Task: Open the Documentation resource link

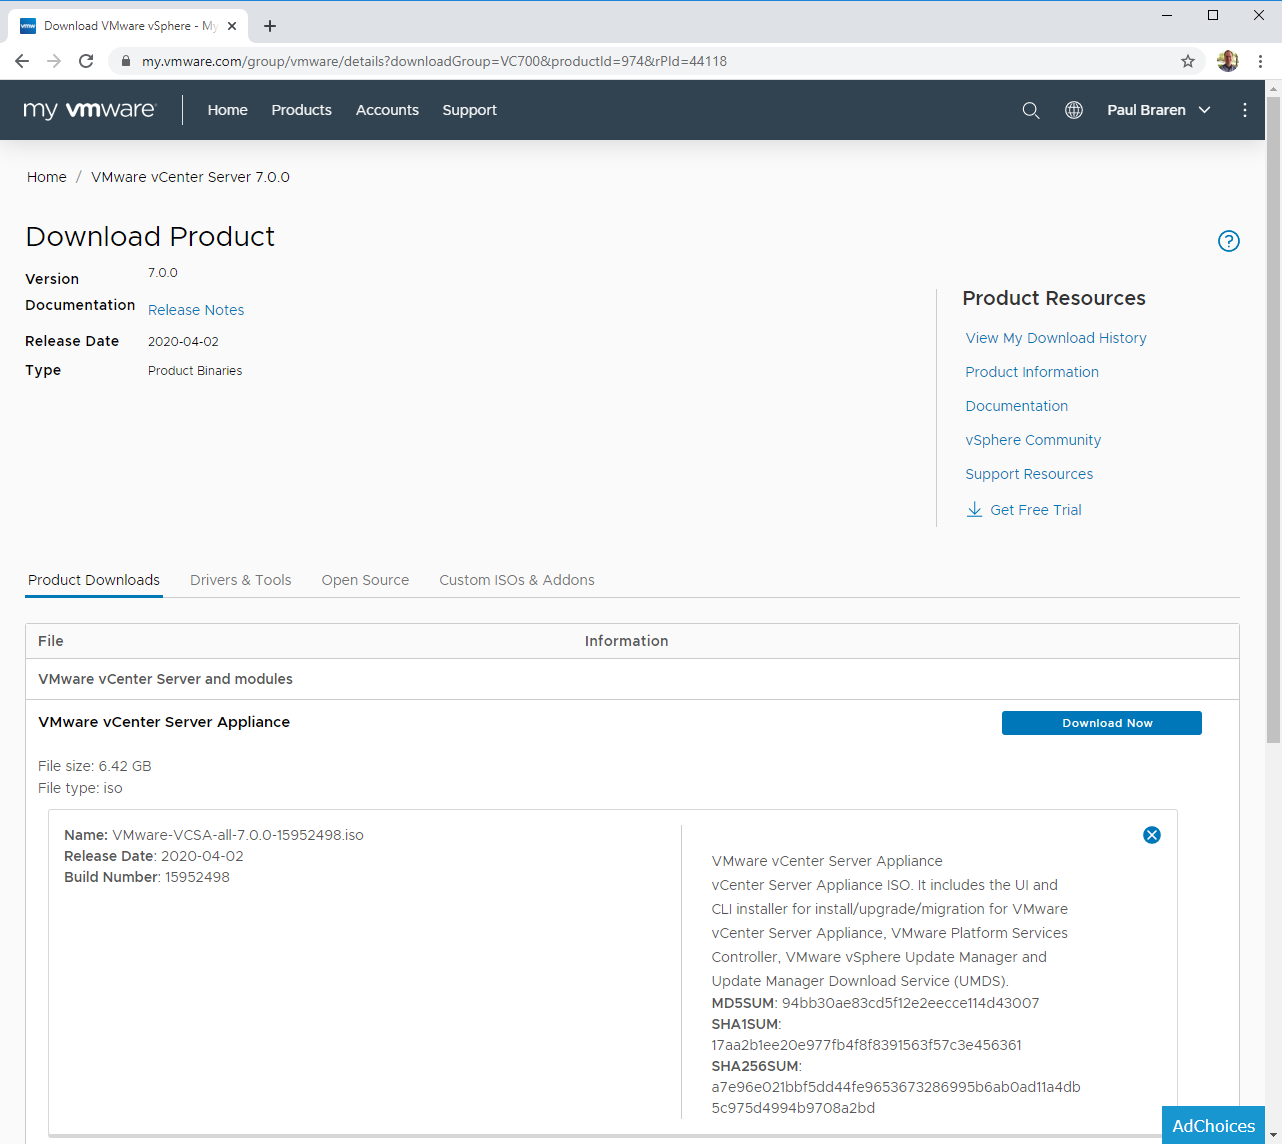Action: point(1017,406)
